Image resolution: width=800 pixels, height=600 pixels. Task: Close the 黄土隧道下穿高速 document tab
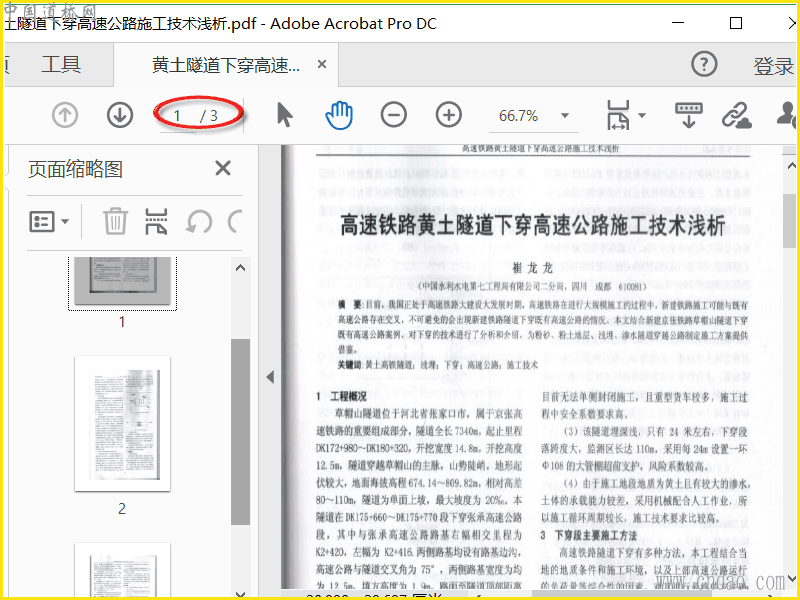click(322, 64)
